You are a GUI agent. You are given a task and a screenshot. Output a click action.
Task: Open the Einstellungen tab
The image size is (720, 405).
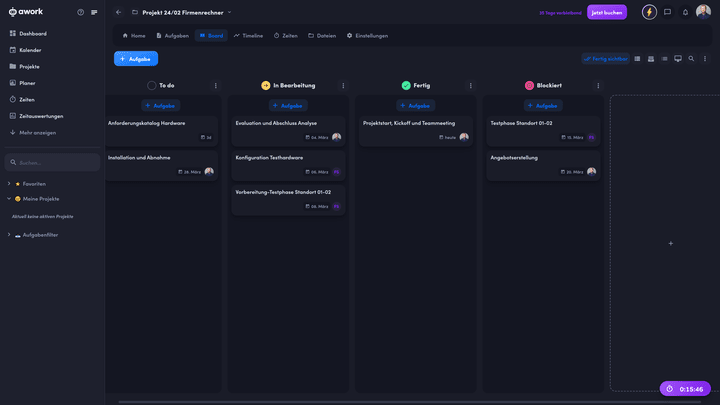pyautogui.click(x=367, y=35)
